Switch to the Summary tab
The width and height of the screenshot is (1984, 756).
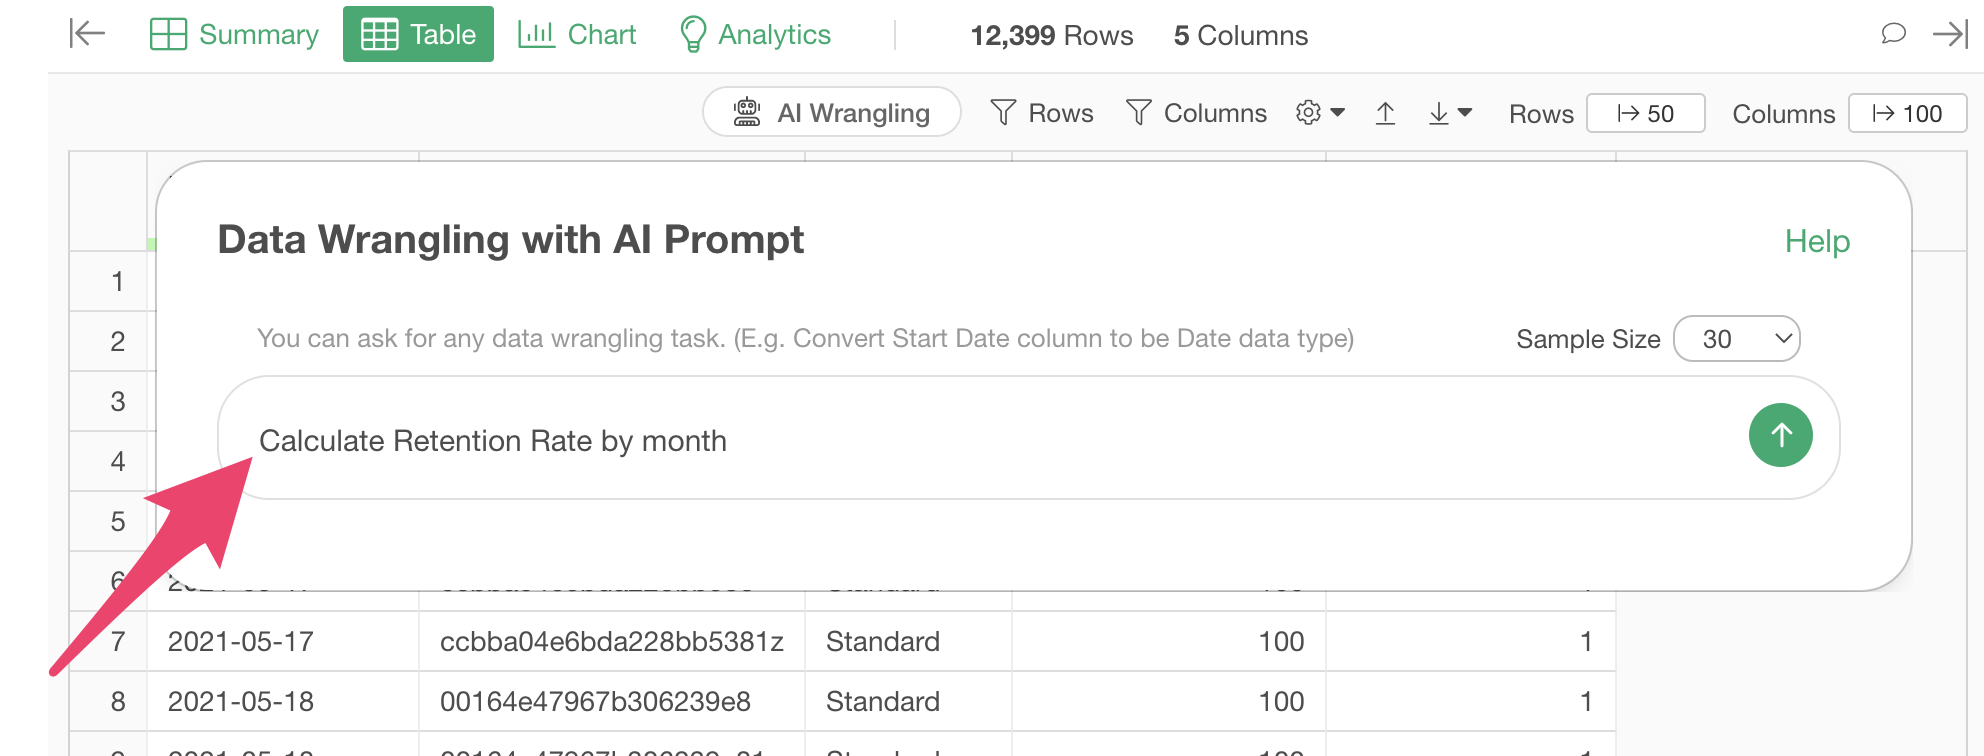[x=234, y=34]
